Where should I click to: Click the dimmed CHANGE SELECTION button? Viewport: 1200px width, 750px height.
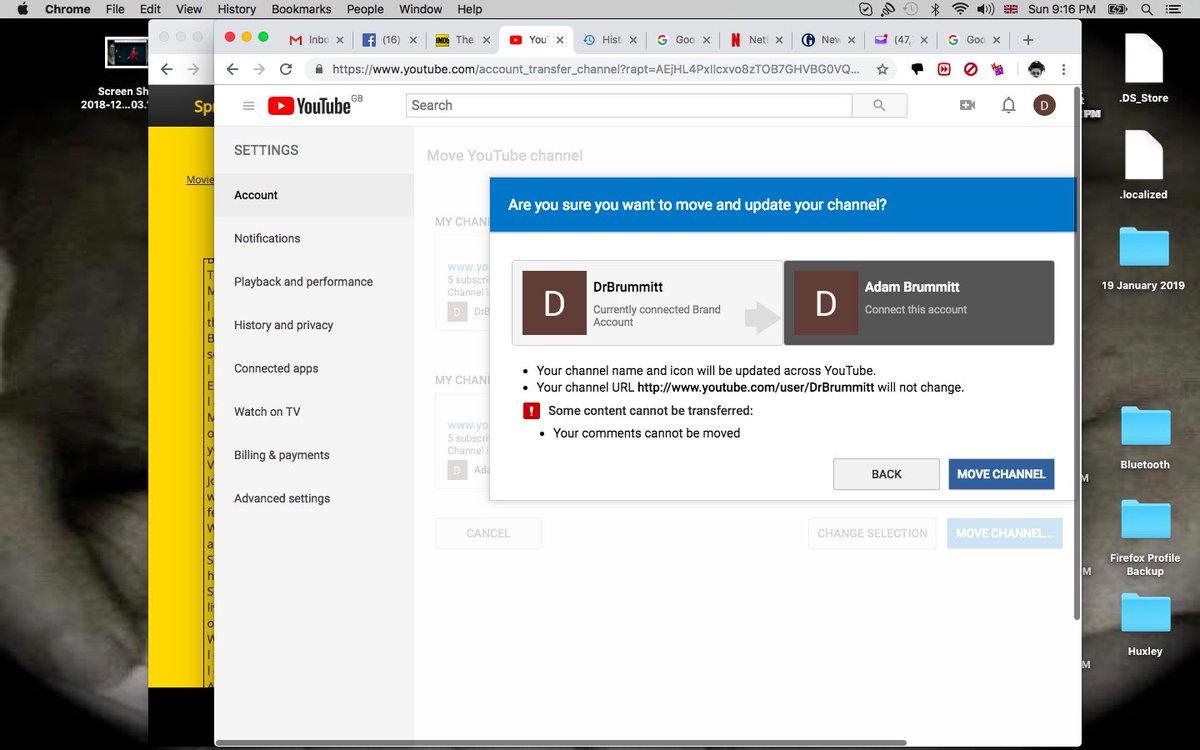click(873, 533)
